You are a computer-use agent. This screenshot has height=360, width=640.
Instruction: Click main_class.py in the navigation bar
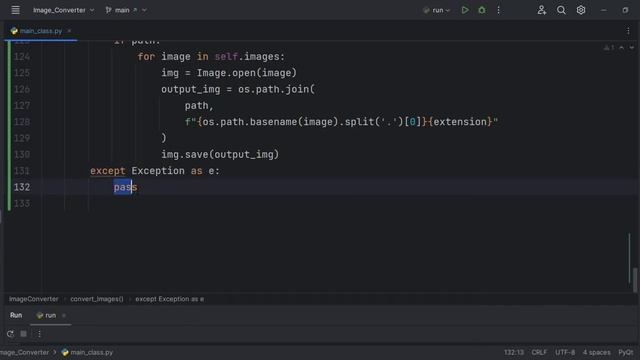coord(87,352)
